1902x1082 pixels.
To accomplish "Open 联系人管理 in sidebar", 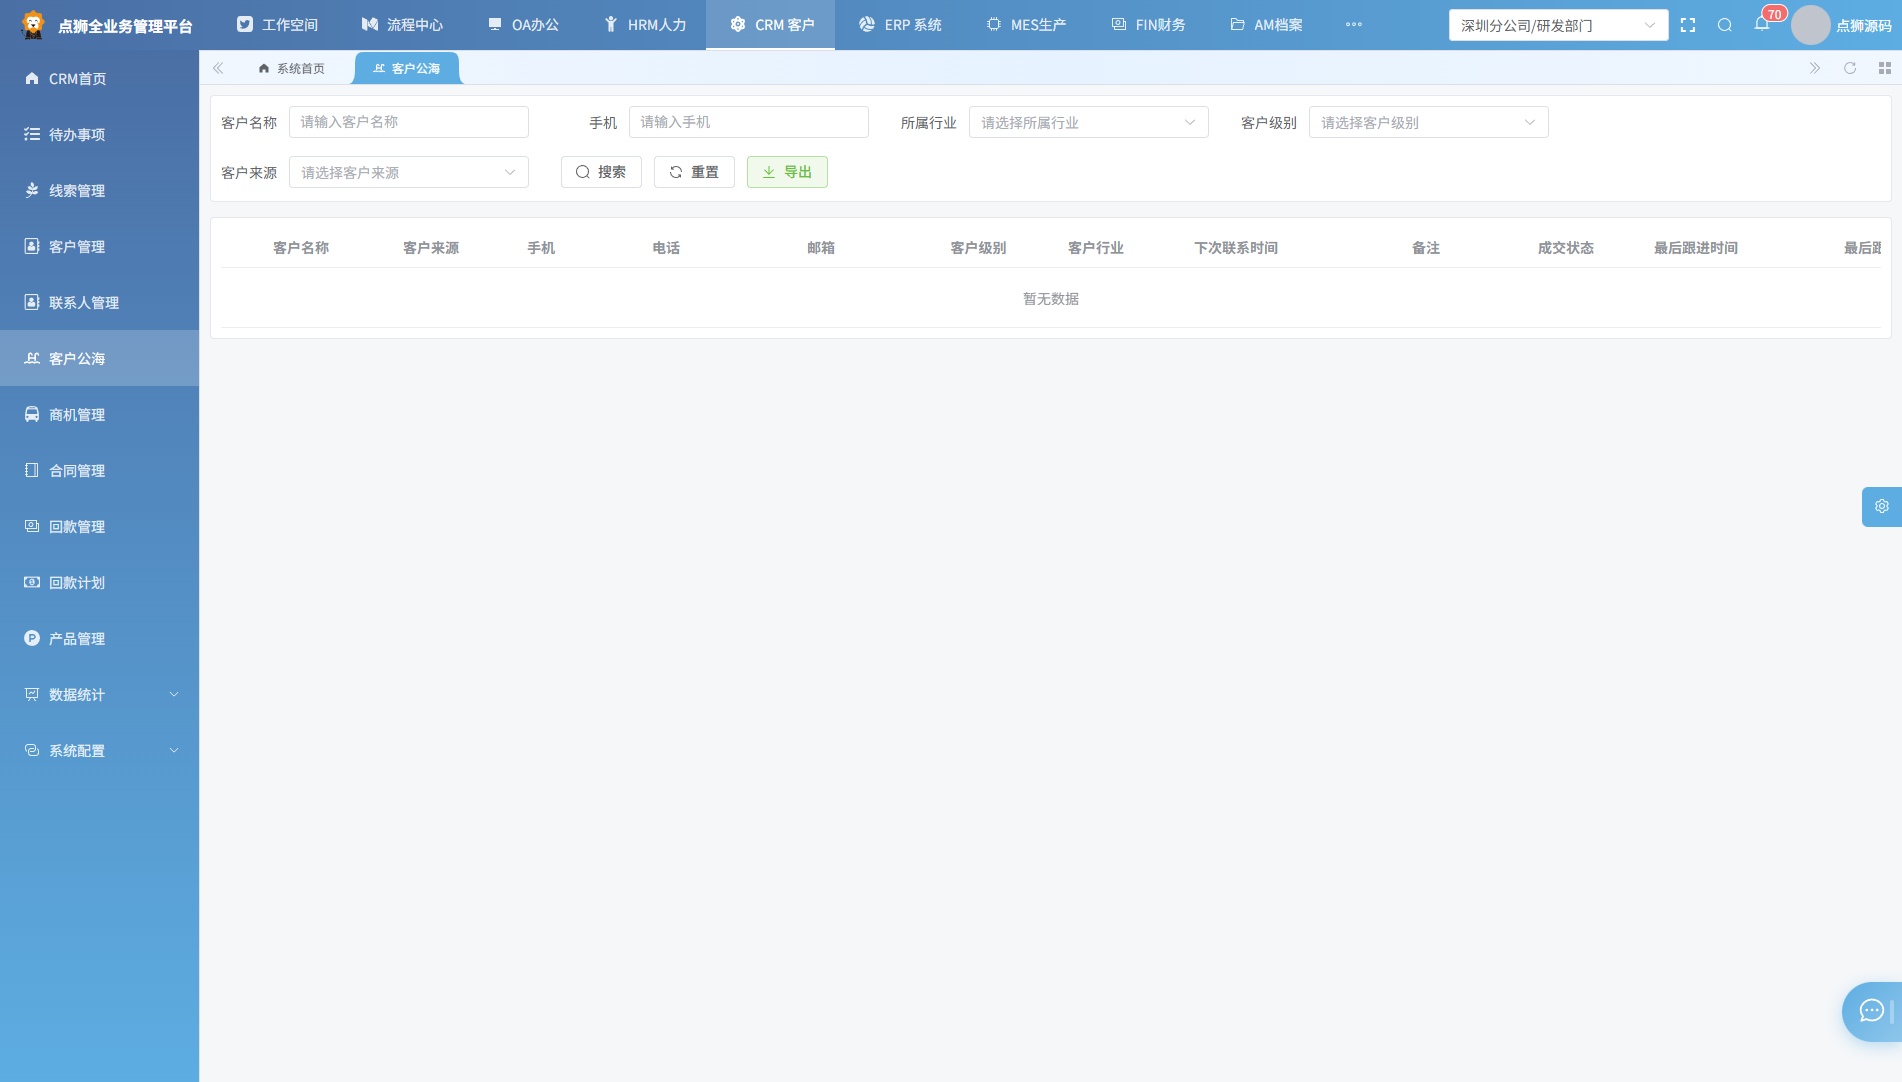I will coord(99,302).
